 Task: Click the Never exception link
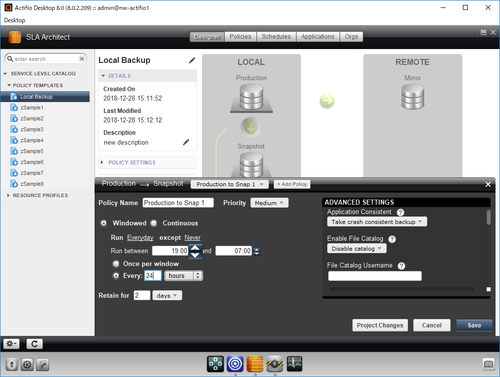193,238
